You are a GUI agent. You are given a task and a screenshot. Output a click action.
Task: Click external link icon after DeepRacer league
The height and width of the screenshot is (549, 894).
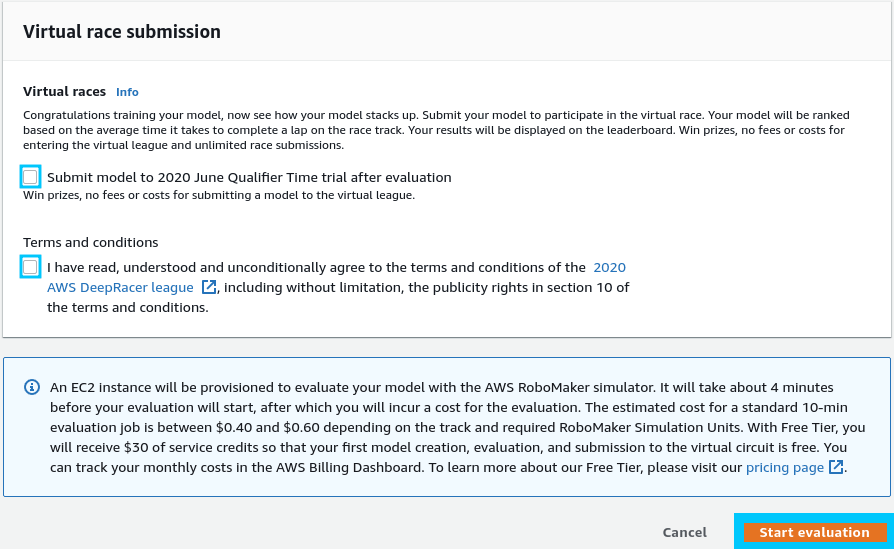pyautogui.click(x=209, y=288)
